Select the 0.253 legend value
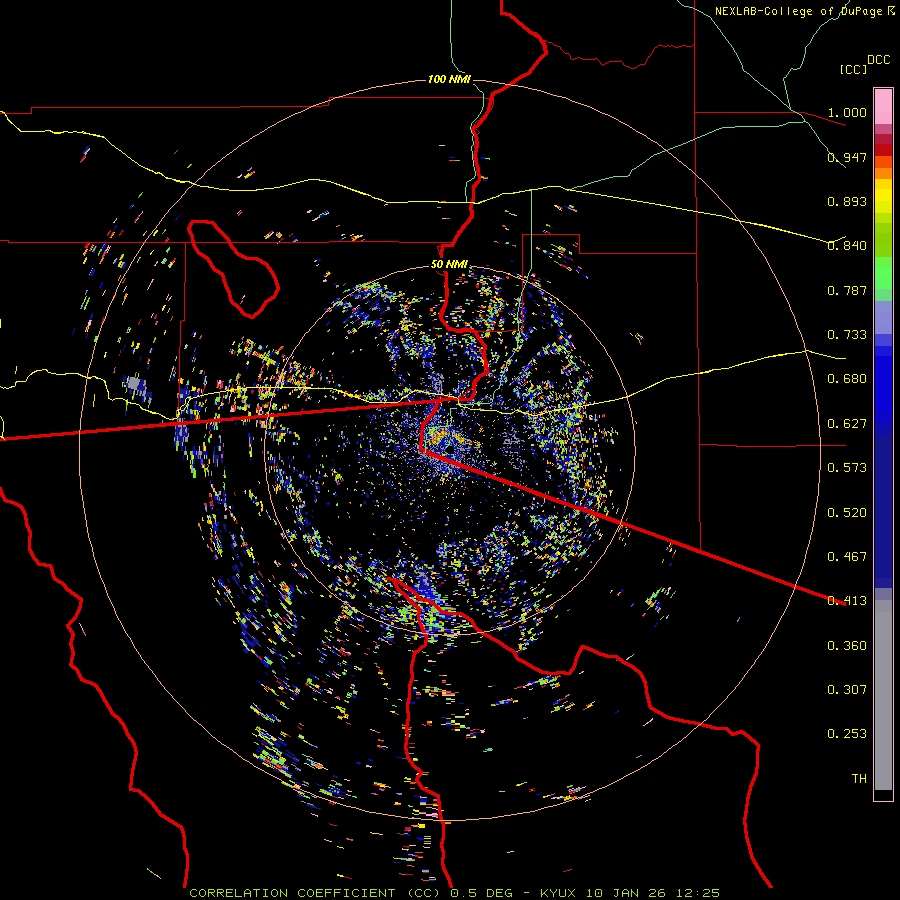The height and width of the screenshot is (900, 900). point(847,734)
